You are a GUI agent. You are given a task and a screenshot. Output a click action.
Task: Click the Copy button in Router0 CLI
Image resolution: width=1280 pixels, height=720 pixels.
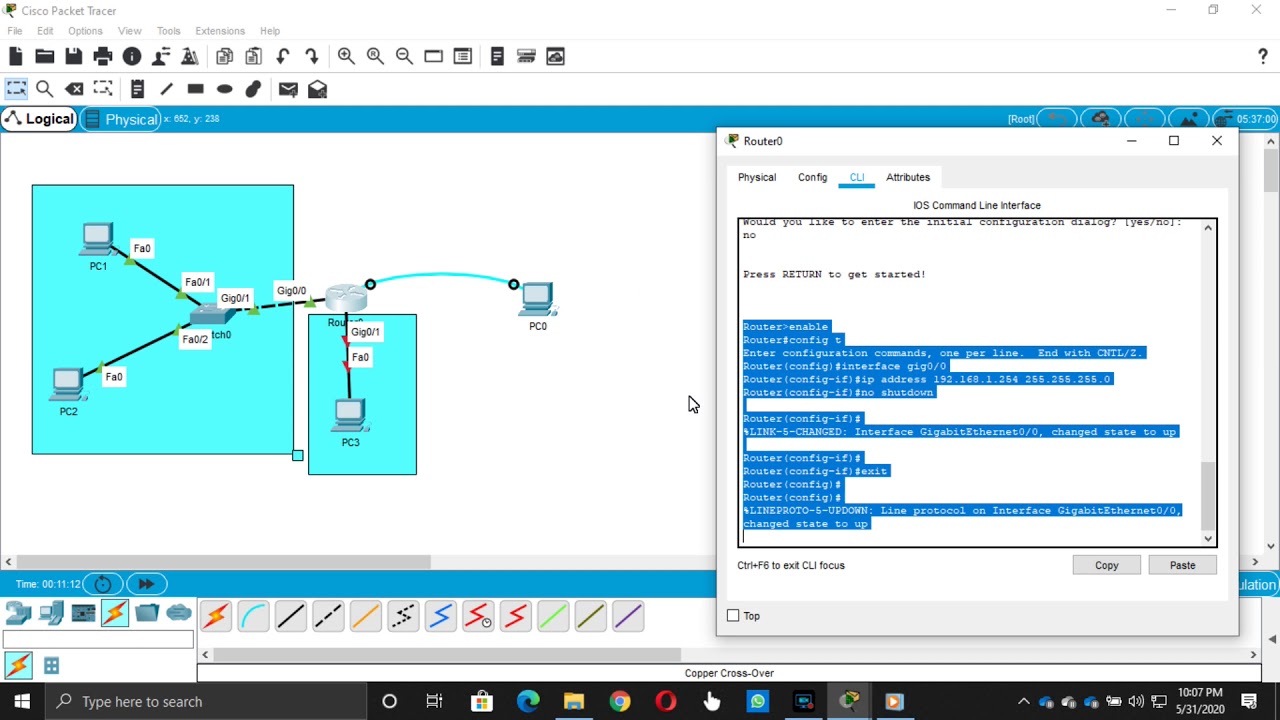pos(1106,565)
